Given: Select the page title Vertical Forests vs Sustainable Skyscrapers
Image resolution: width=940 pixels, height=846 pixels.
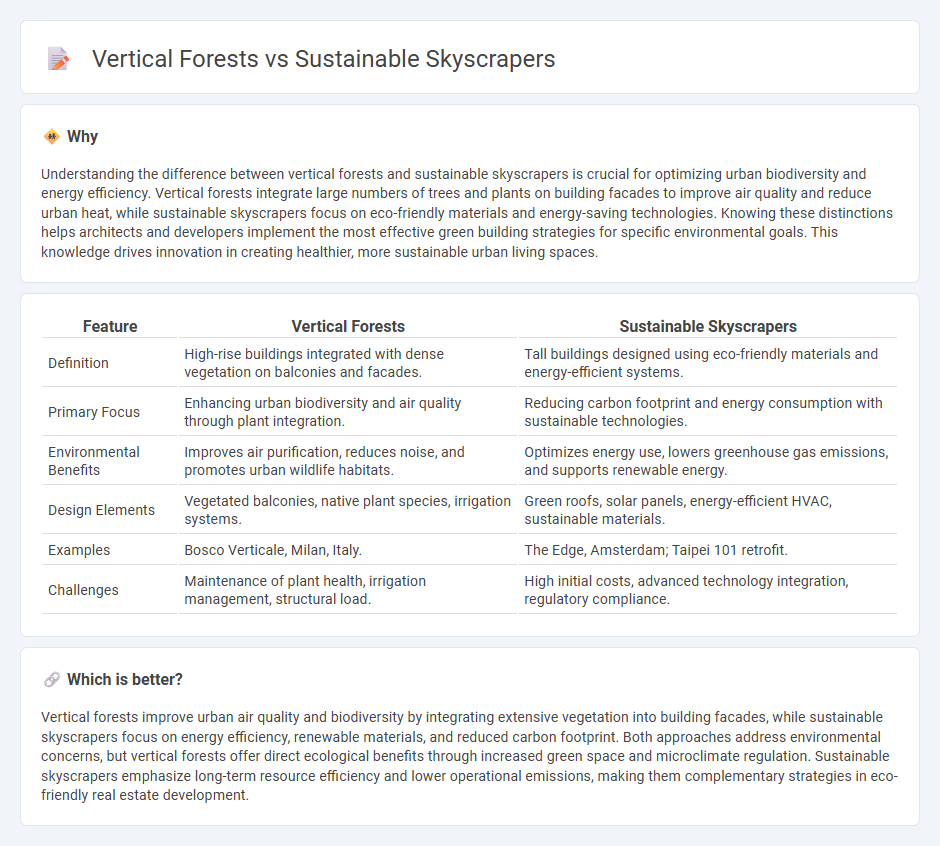Looking at the screenshot, I should click(324, 59).
